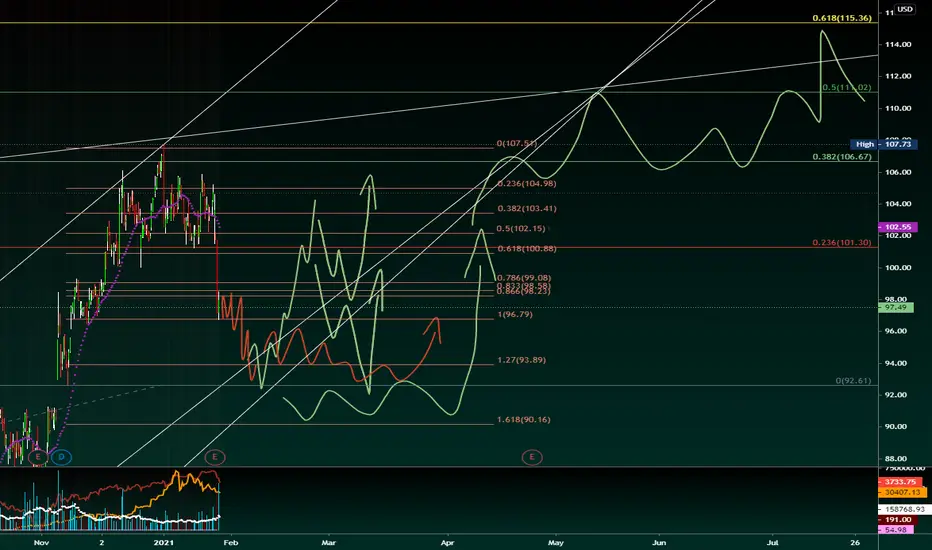Click the white 158768.93 volume value tag
The height and width of the screenshot is (550, 932).
tap(905, 510)
